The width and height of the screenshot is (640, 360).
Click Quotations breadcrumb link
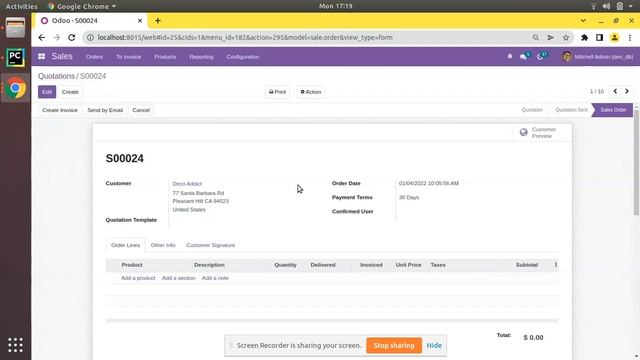point(56,76)
